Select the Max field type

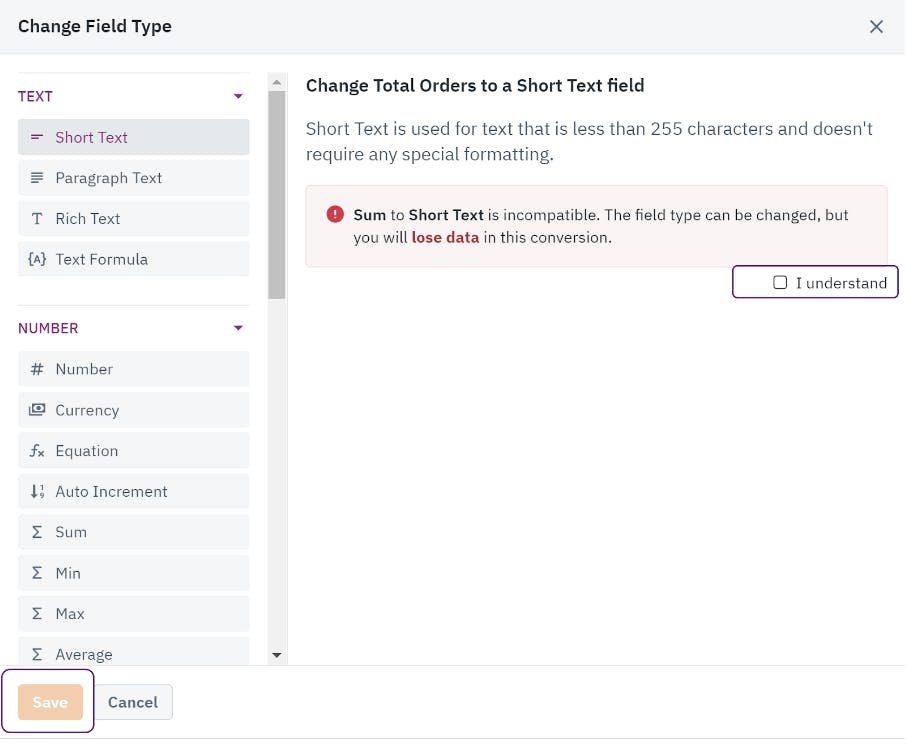click(x=133, y=613)
